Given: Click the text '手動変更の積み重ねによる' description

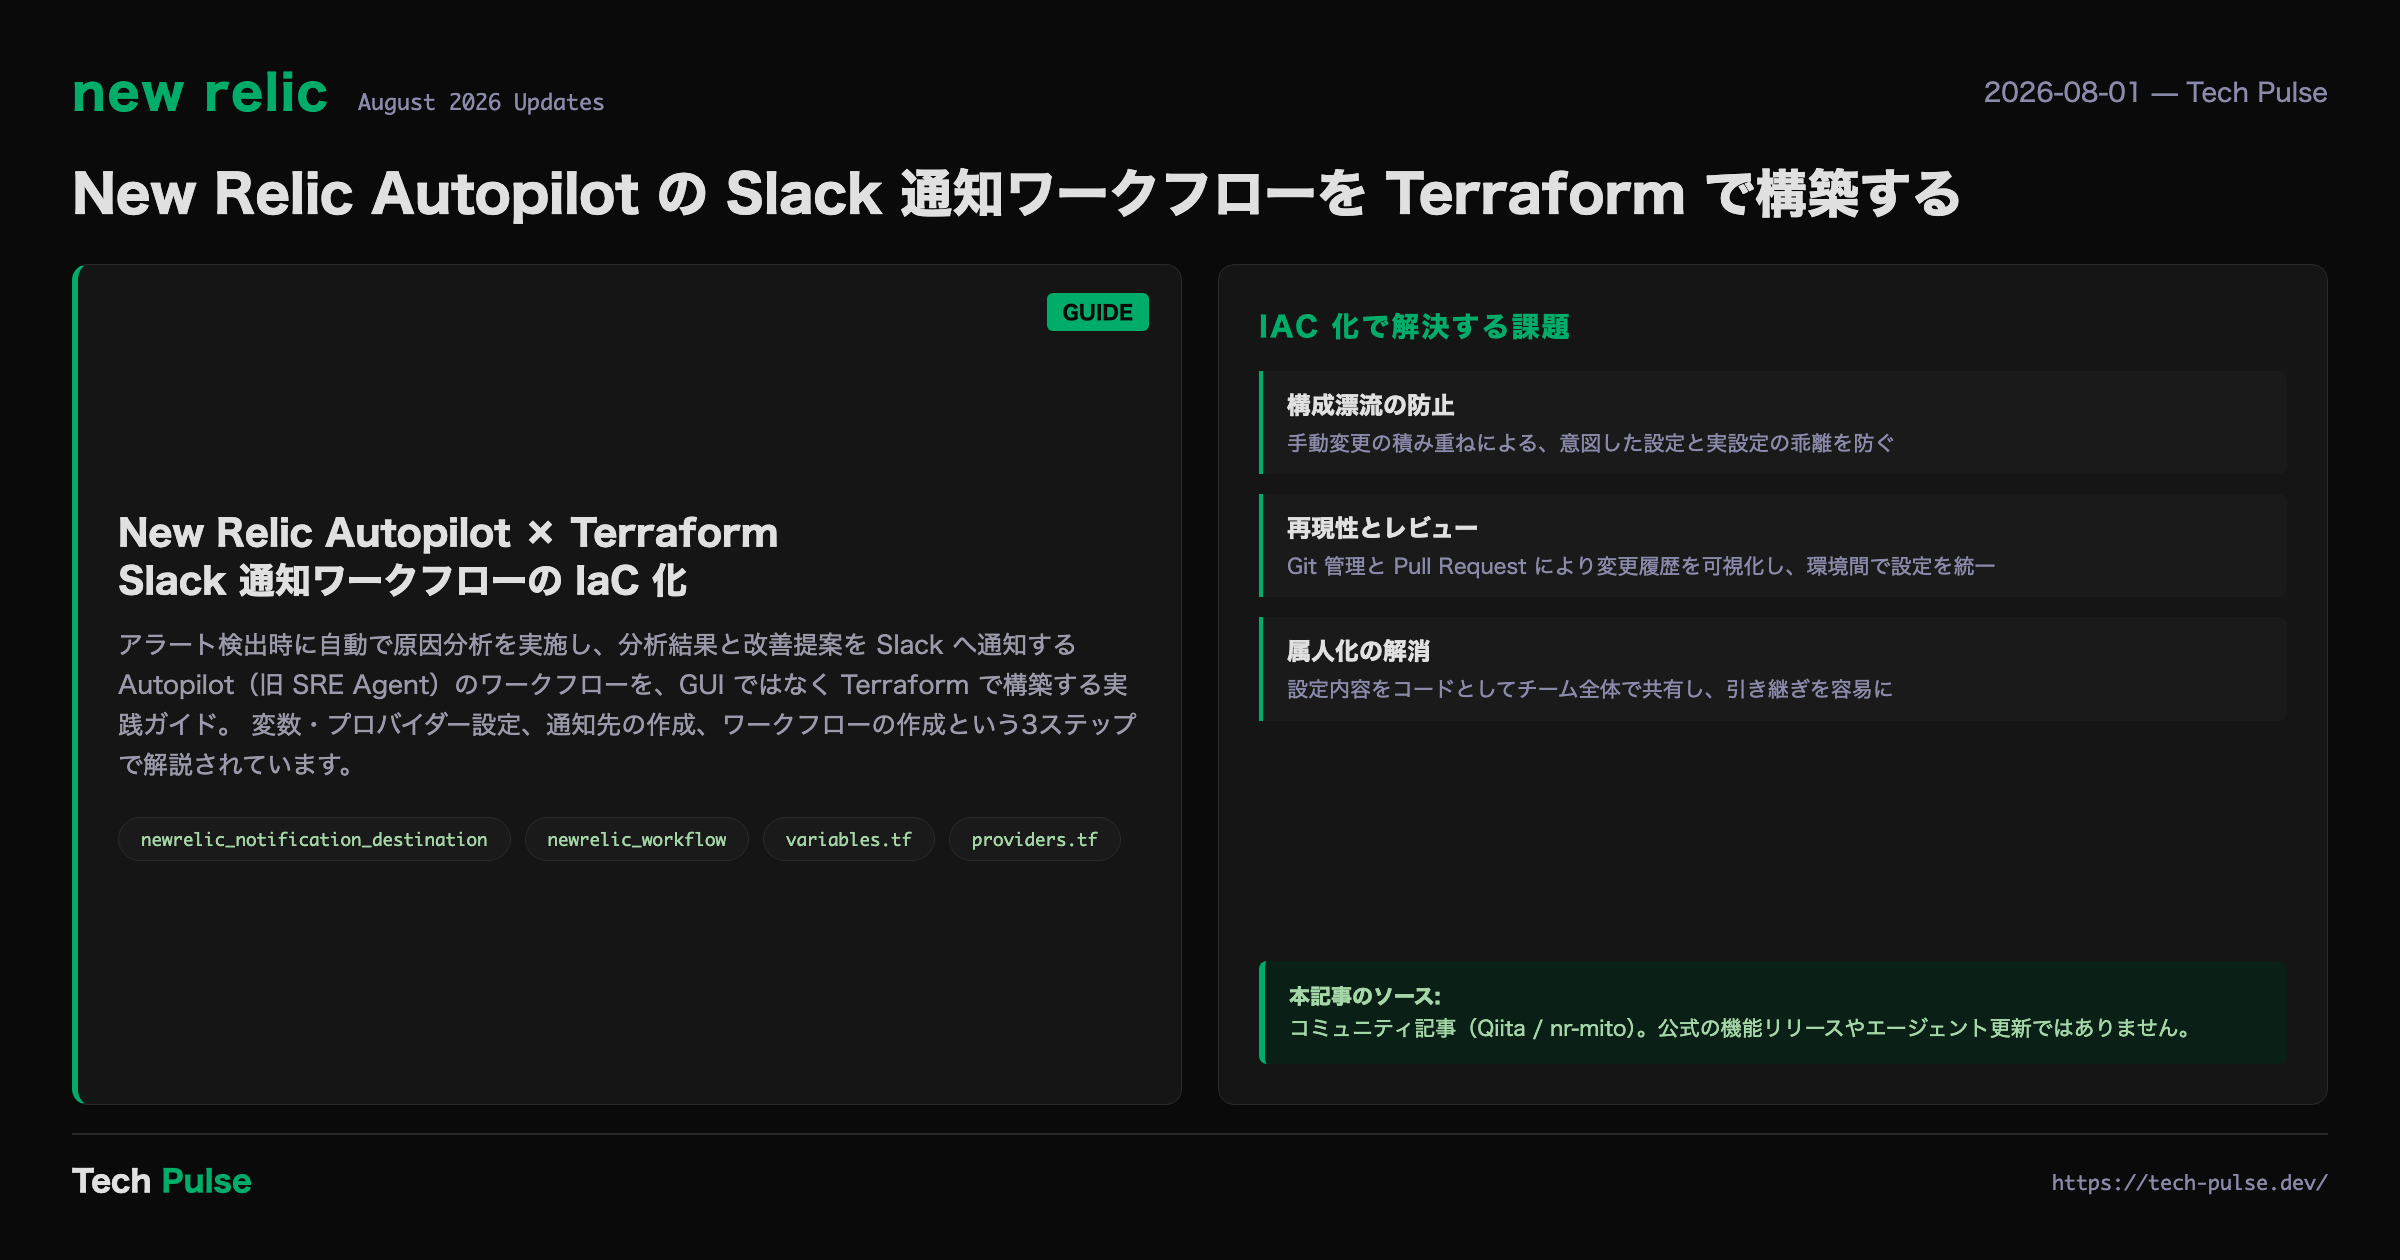Looking at the screenshot, I should [x=1590, y=443].
